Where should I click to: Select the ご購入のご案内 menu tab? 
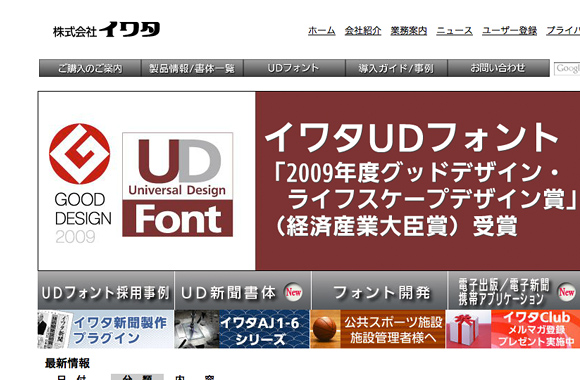[90, 68]
